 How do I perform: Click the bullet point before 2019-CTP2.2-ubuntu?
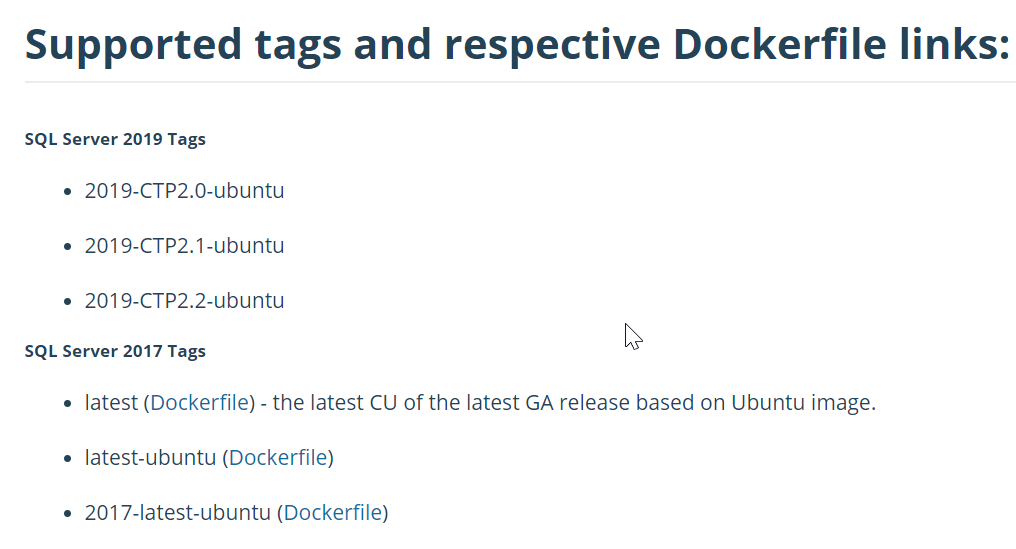(x=67, y=302)
